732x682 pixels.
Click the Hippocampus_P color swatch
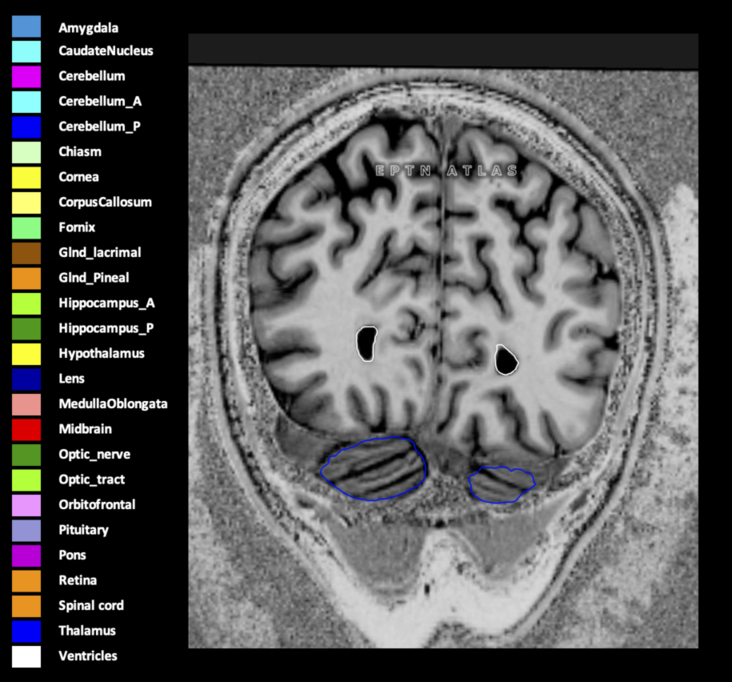tap(26, 329)
